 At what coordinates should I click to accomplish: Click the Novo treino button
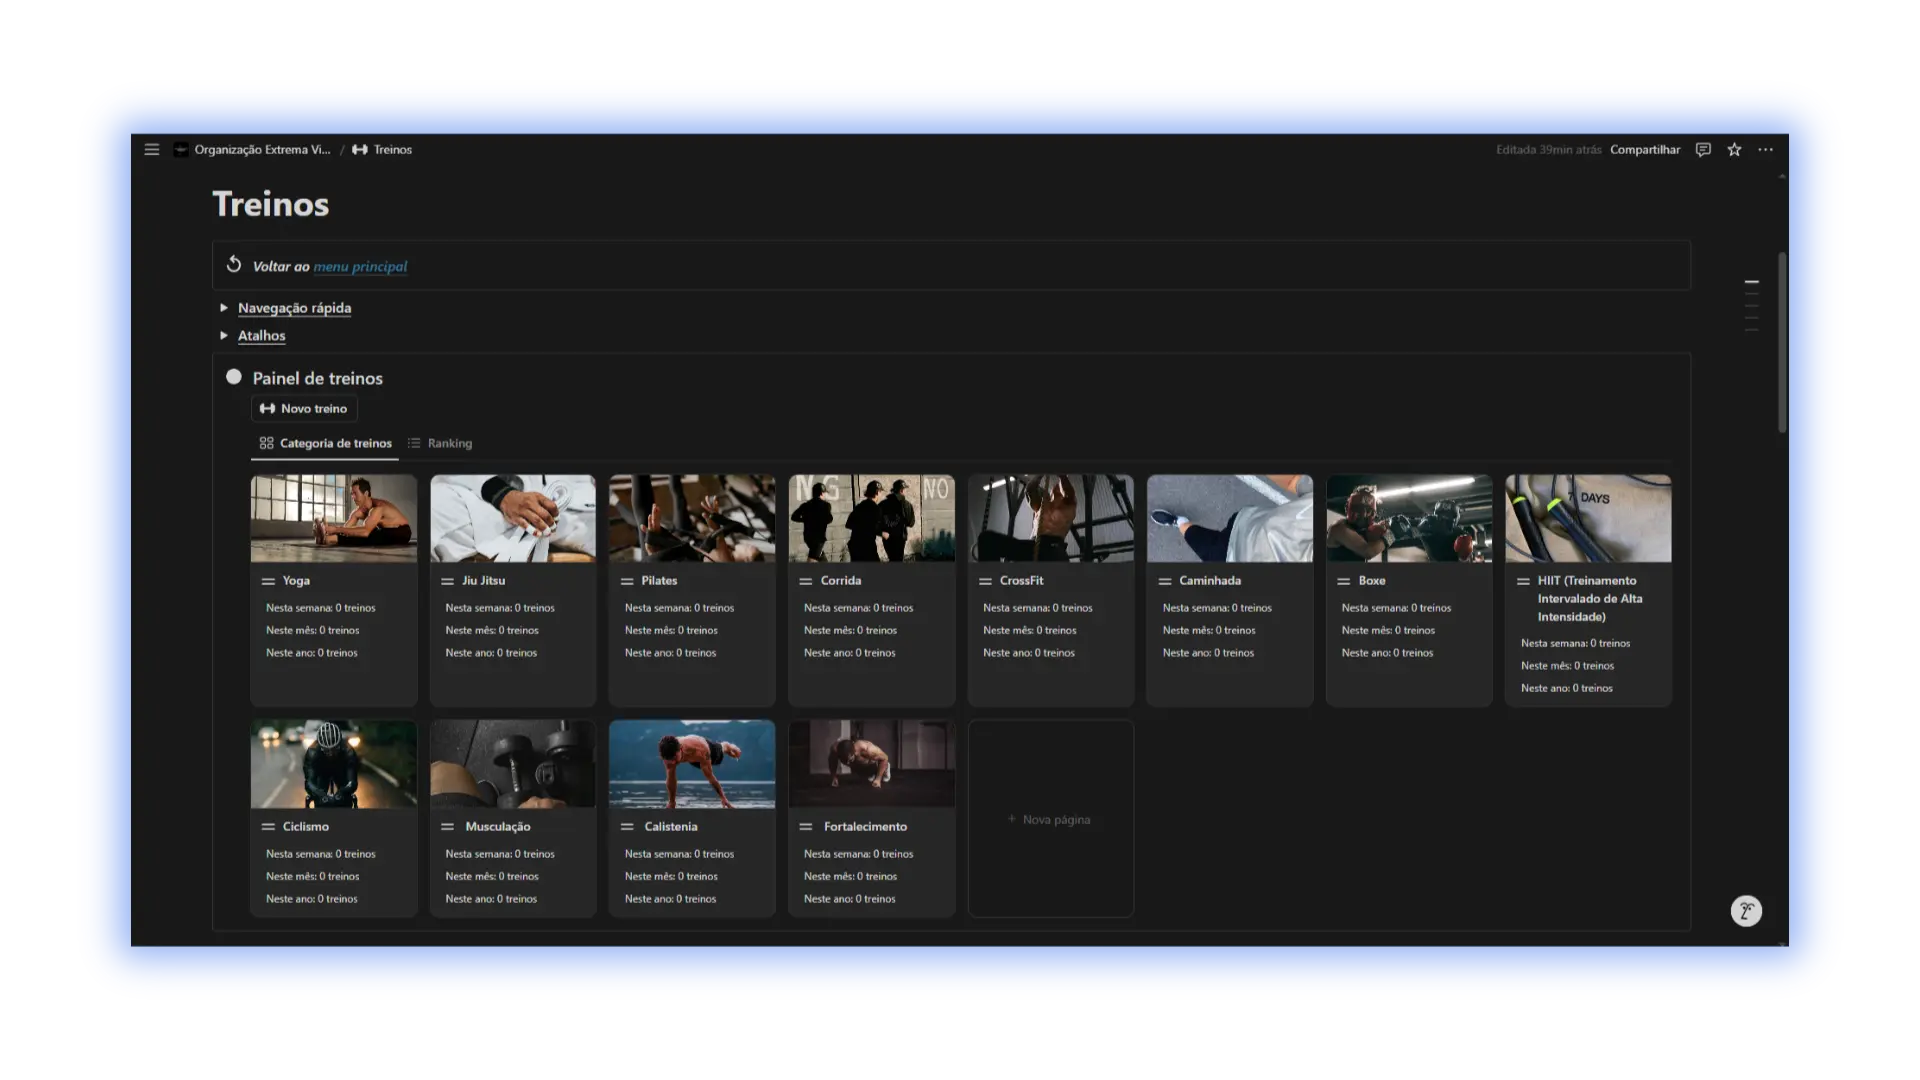[x=304, y=408]
